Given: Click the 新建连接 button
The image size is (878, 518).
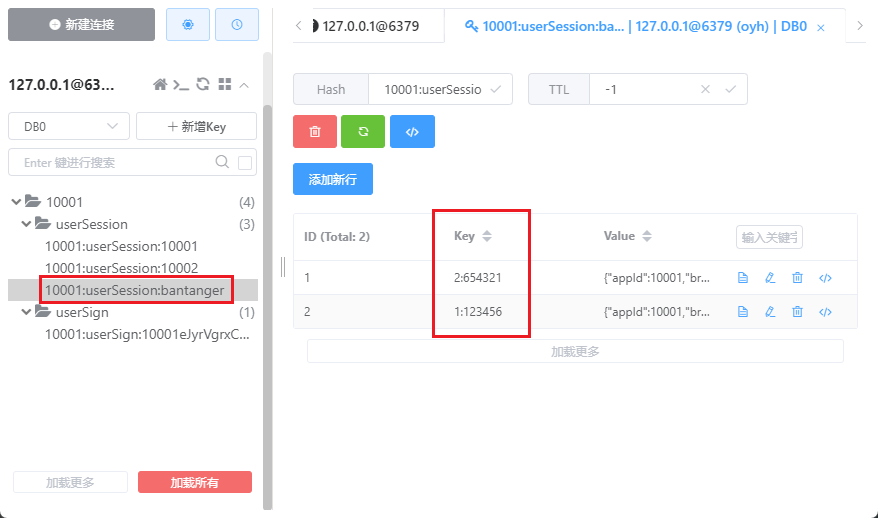Looking at the screenshot, I should (x=81, y=25).
